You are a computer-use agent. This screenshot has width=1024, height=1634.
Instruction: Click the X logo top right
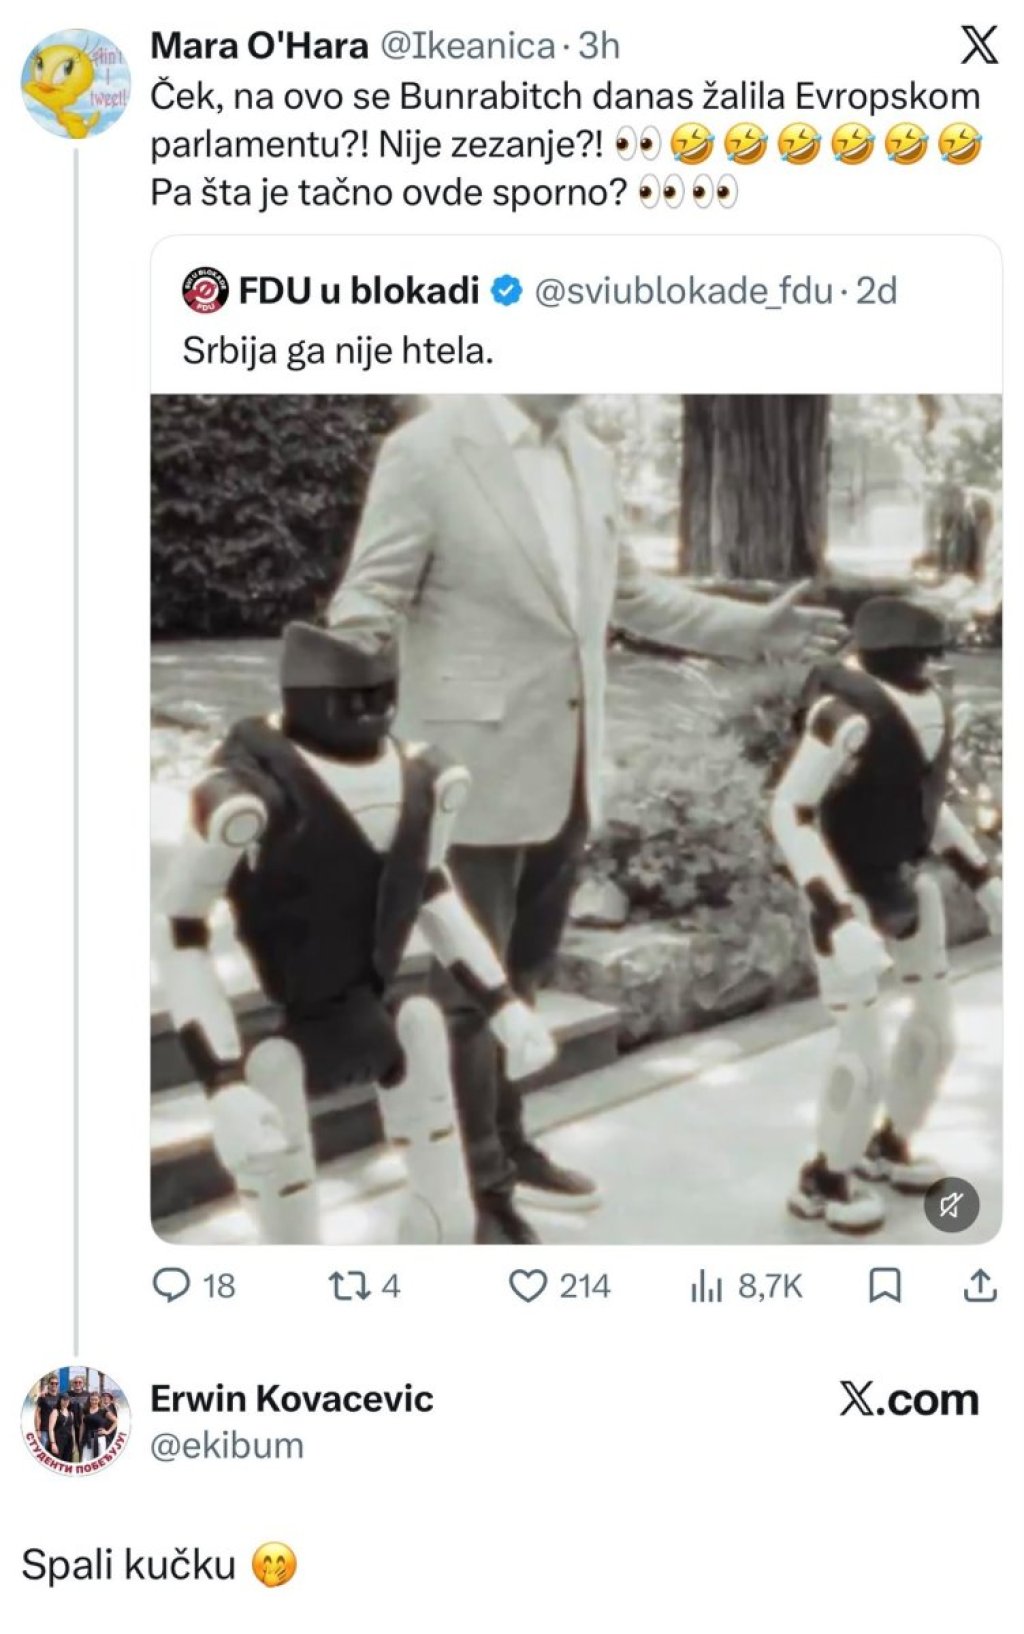pos(979,45)
